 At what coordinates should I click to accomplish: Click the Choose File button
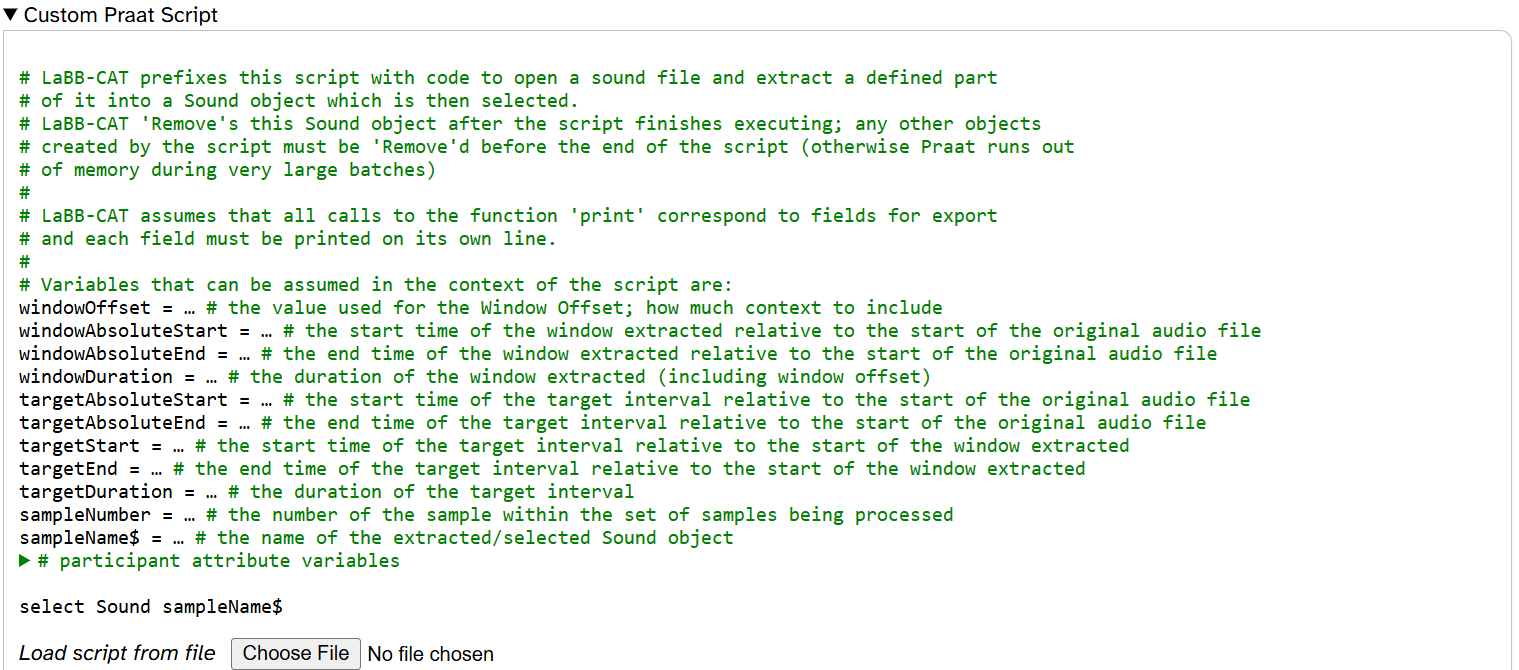pos(295,653)
